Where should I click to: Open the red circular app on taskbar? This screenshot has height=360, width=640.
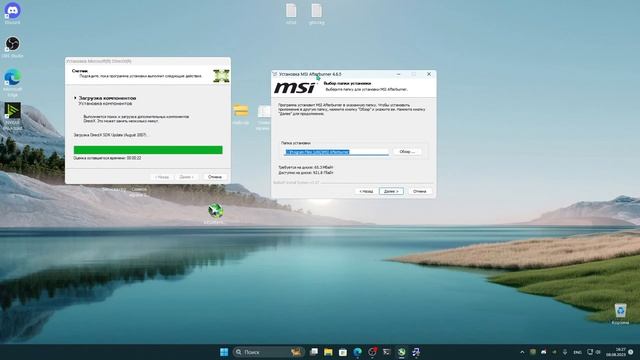click(372, 352)
